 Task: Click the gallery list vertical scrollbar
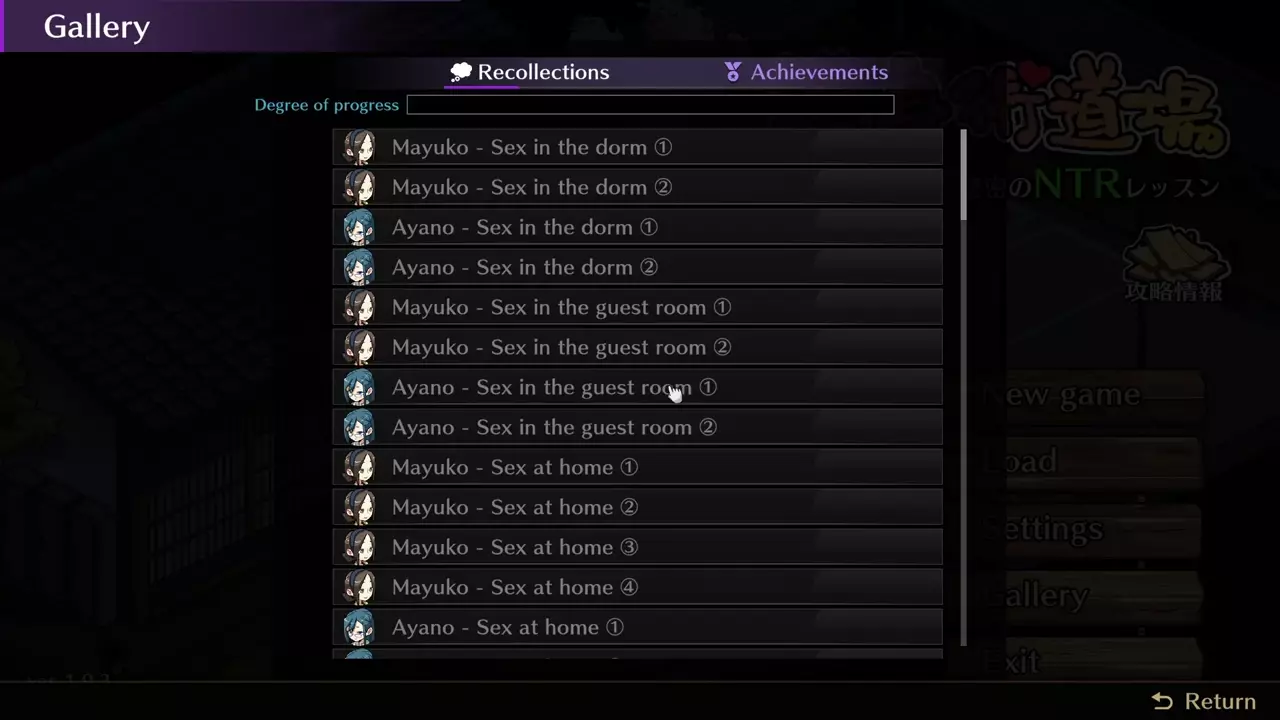[963, 387]
